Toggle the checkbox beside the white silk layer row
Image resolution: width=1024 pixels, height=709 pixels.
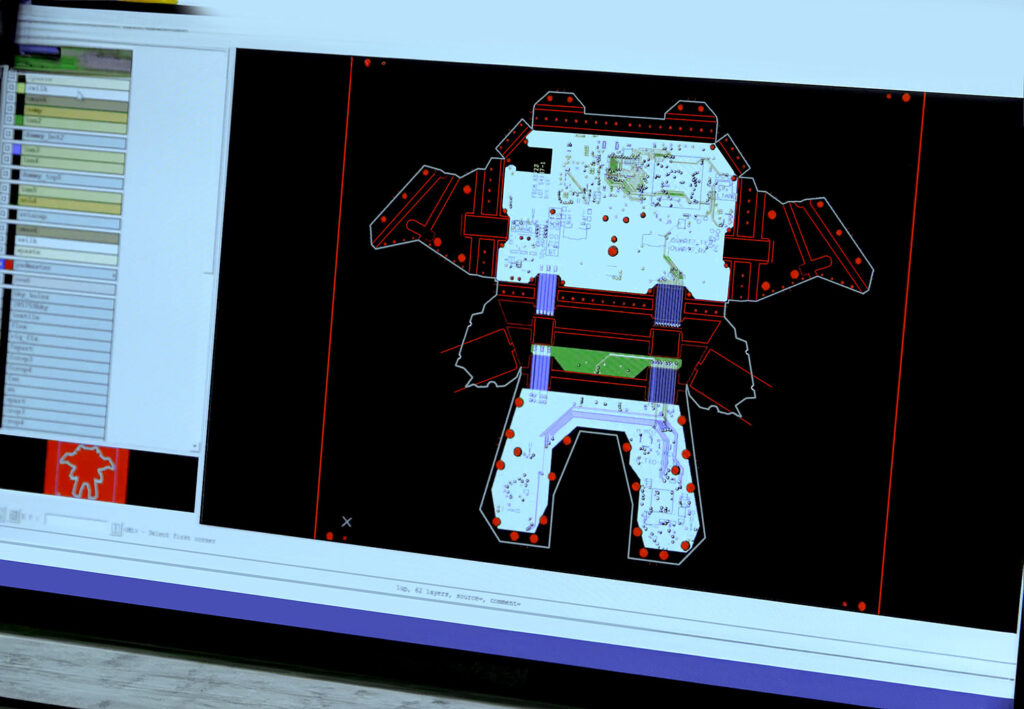[11, 87]
